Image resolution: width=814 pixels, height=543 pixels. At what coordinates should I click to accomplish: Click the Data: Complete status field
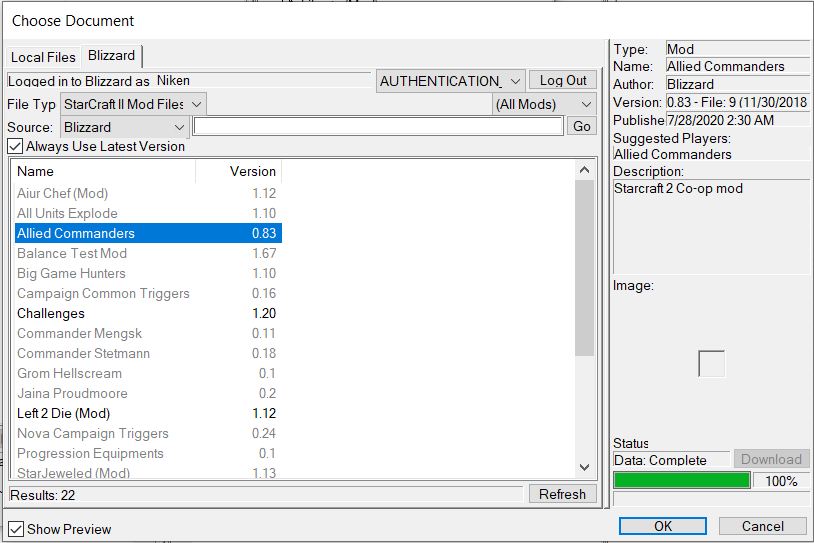[x=671, y=460]
